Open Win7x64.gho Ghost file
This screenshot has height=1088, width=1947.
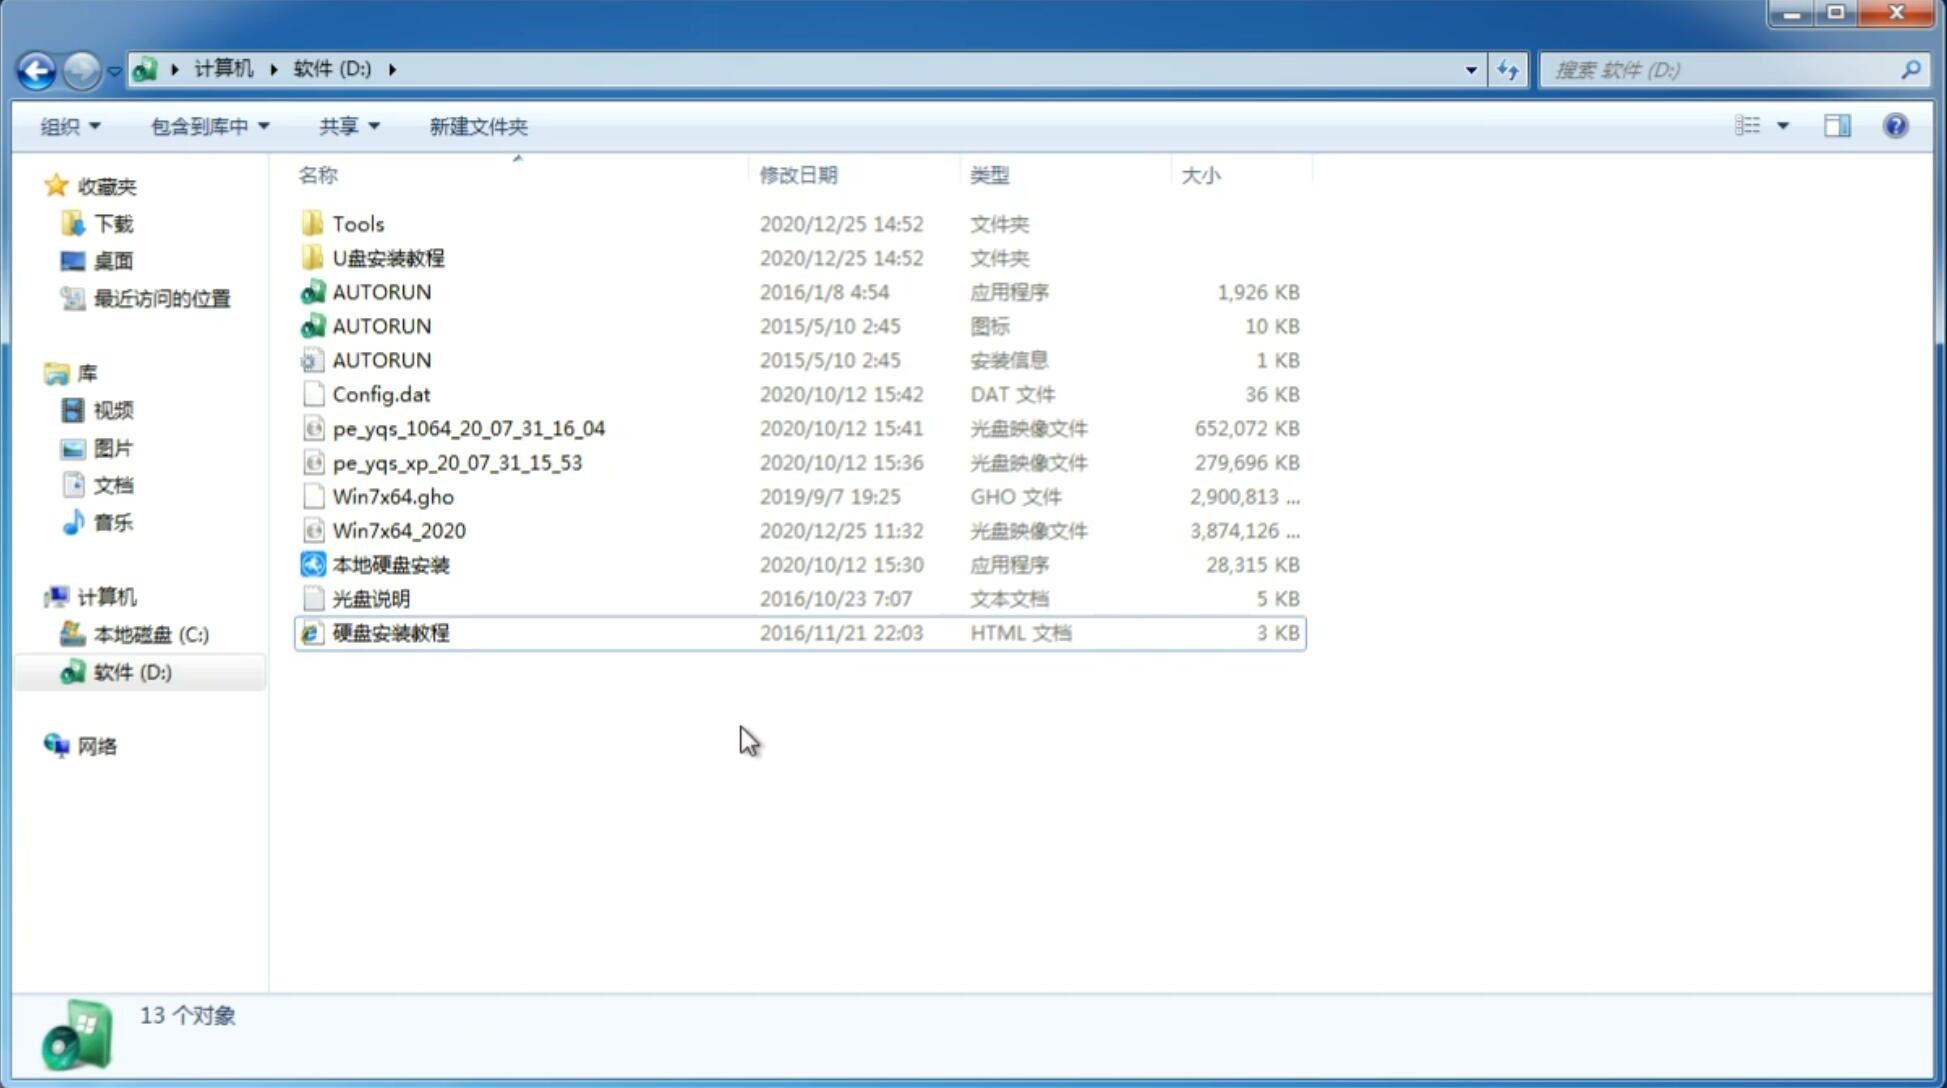393,496
